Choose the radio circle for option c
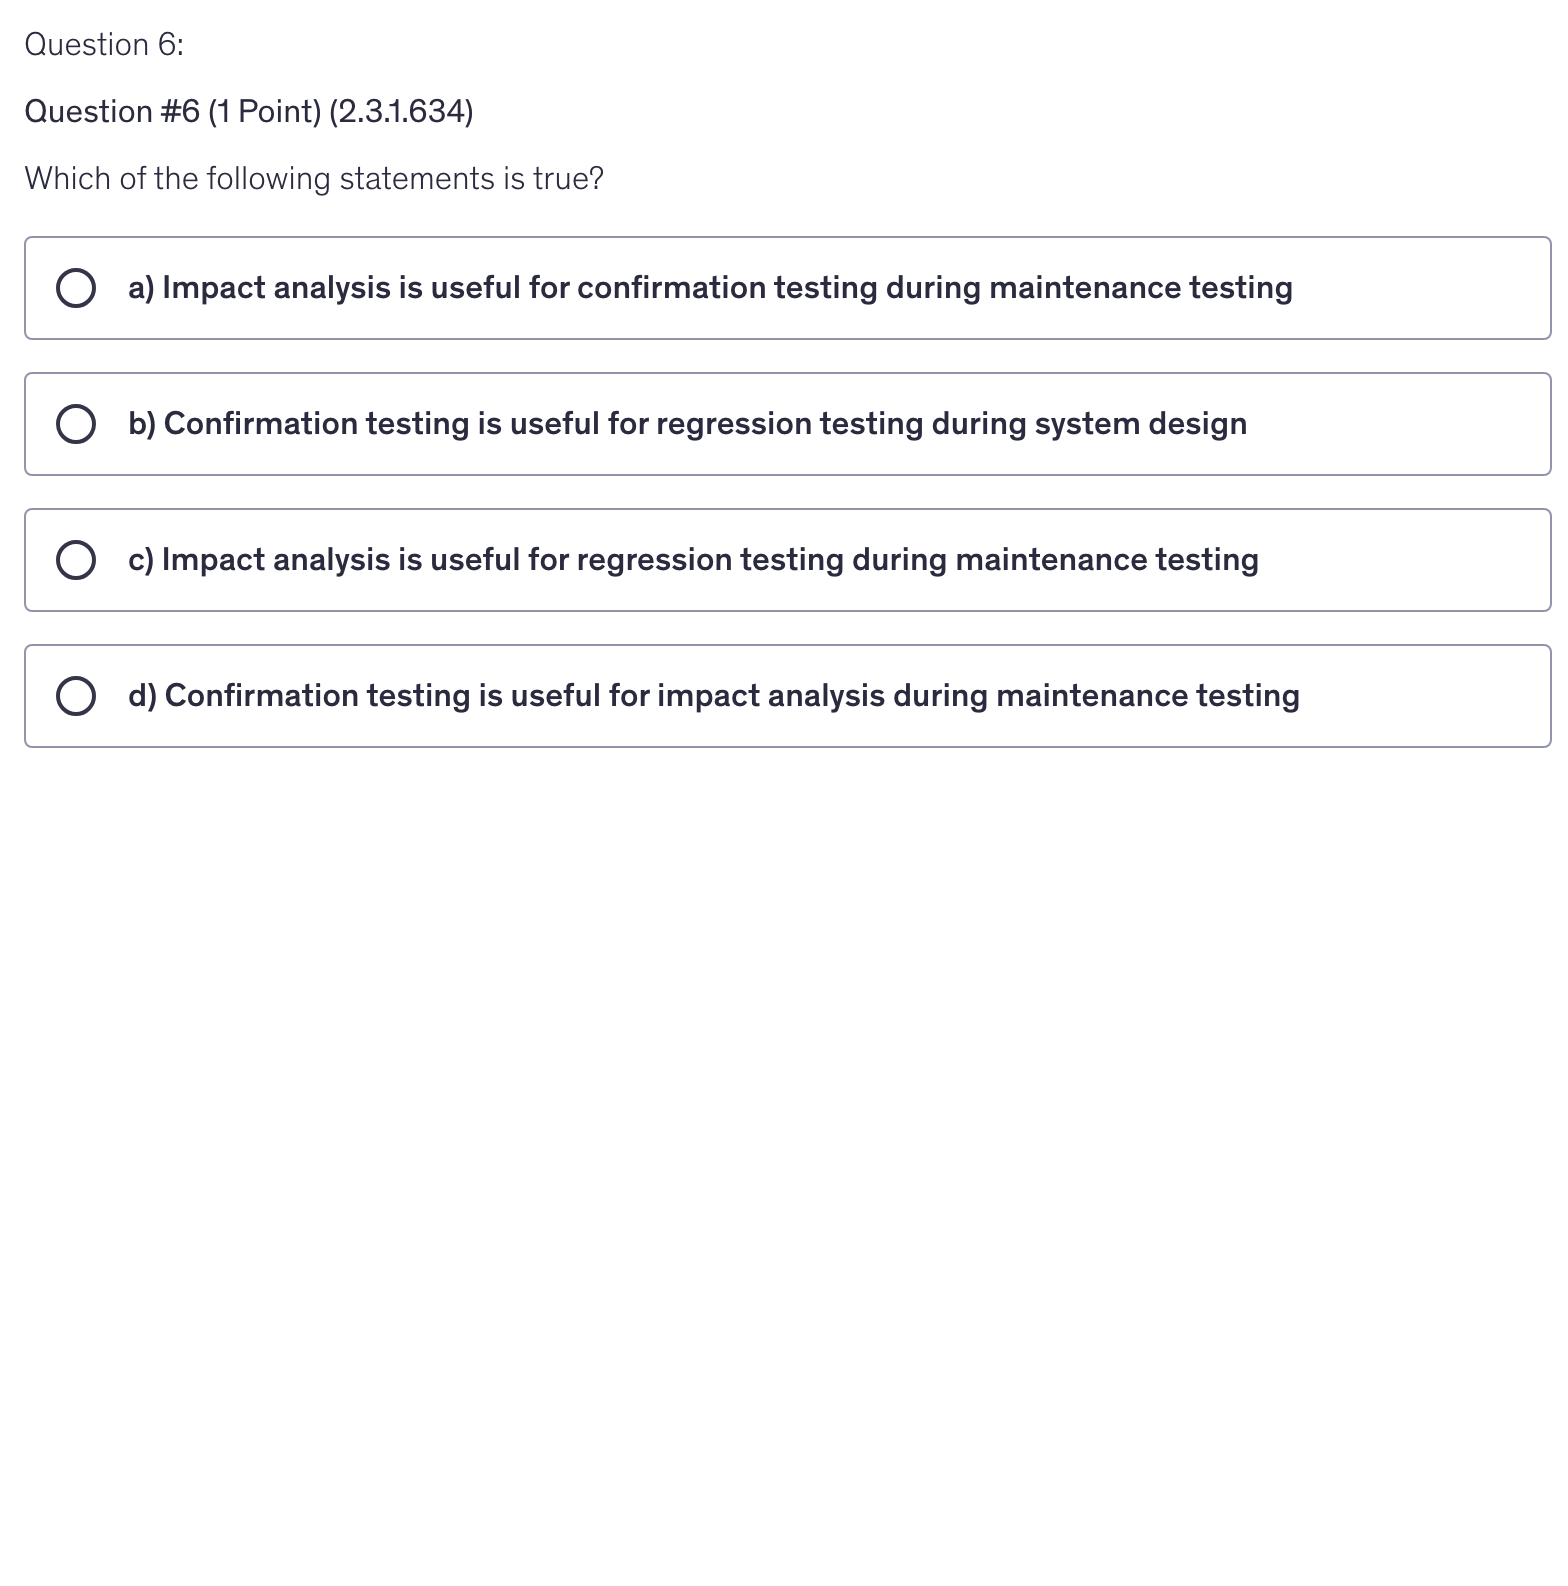This screenshot has width=1568, height=1586. coord(76,560)
